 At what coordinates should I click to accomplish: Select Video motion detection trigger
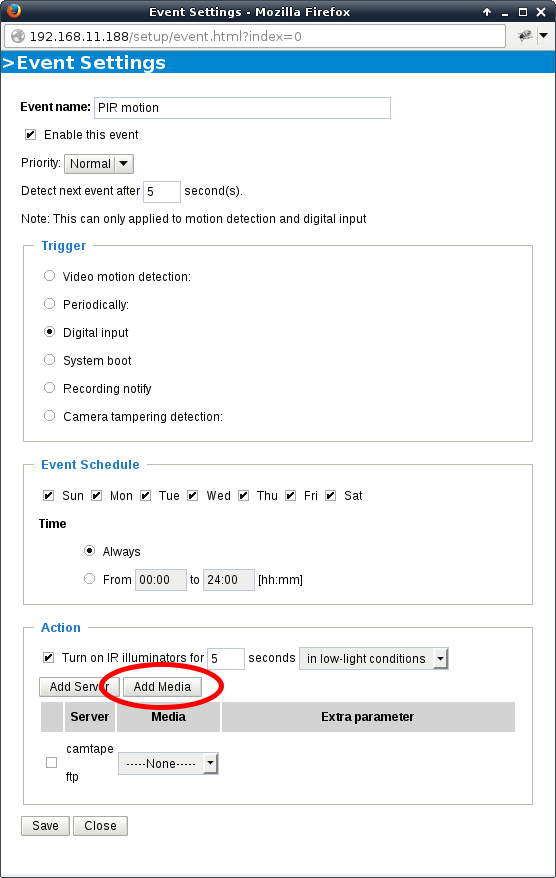[50, 275]
